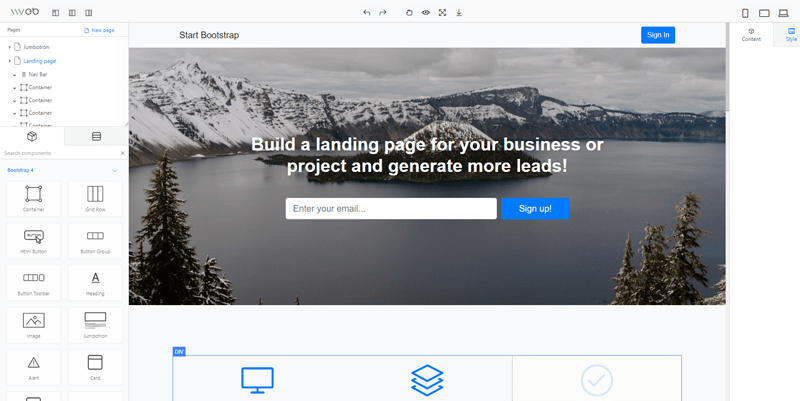This screenshot has height=401, width=800.
Task: Switch to mobile viewport
Action: 745,13
